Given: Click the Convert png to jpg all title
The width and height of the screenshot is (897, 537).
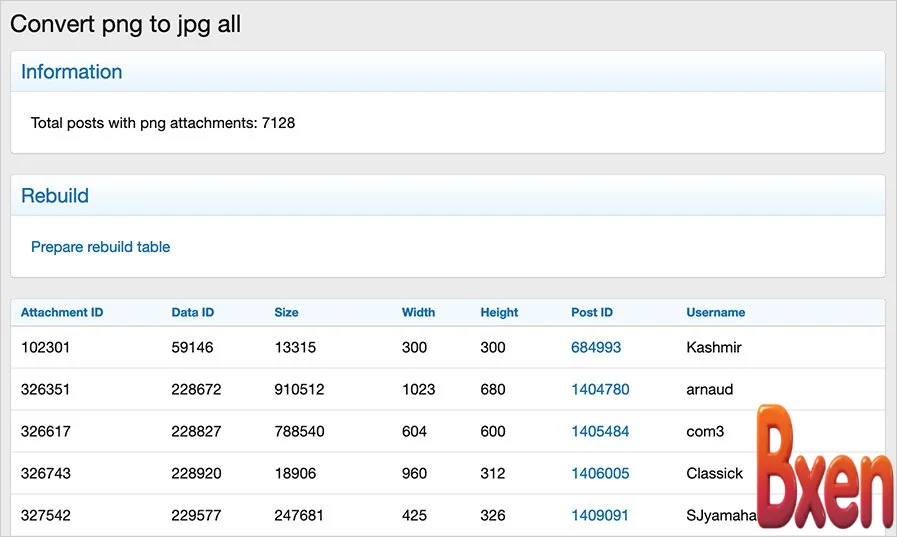Looking at the screenshot, I should click(x=126, y=24).
